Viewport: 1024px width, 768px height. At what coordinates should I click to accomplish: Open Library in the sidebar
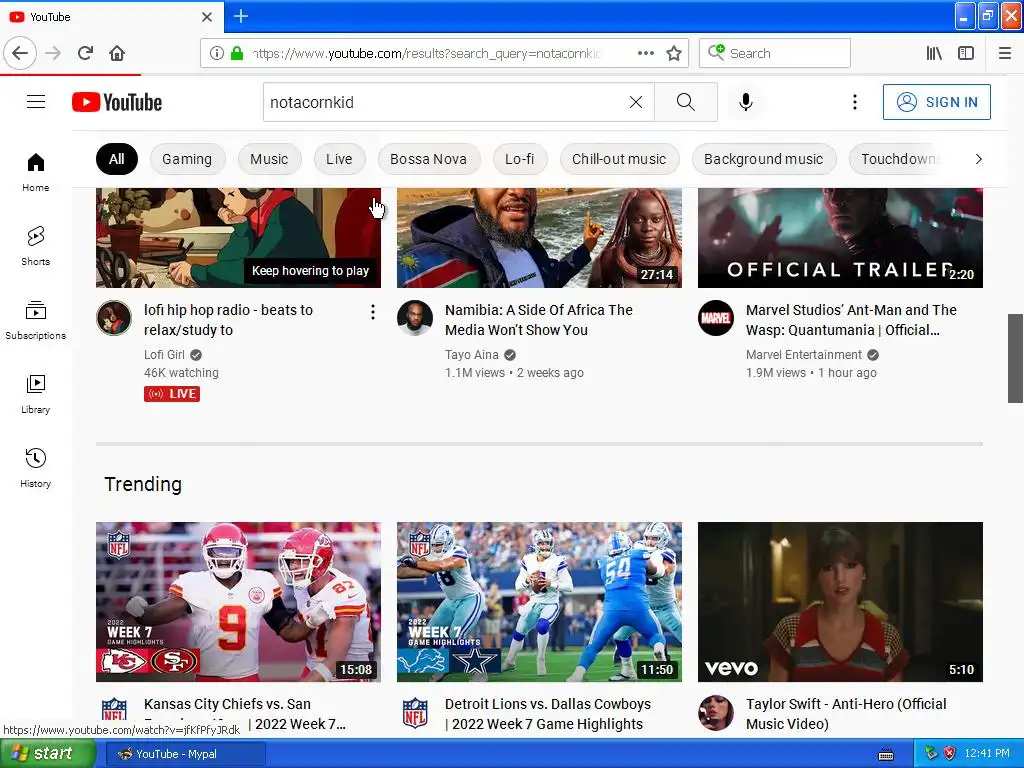point(36,394)
